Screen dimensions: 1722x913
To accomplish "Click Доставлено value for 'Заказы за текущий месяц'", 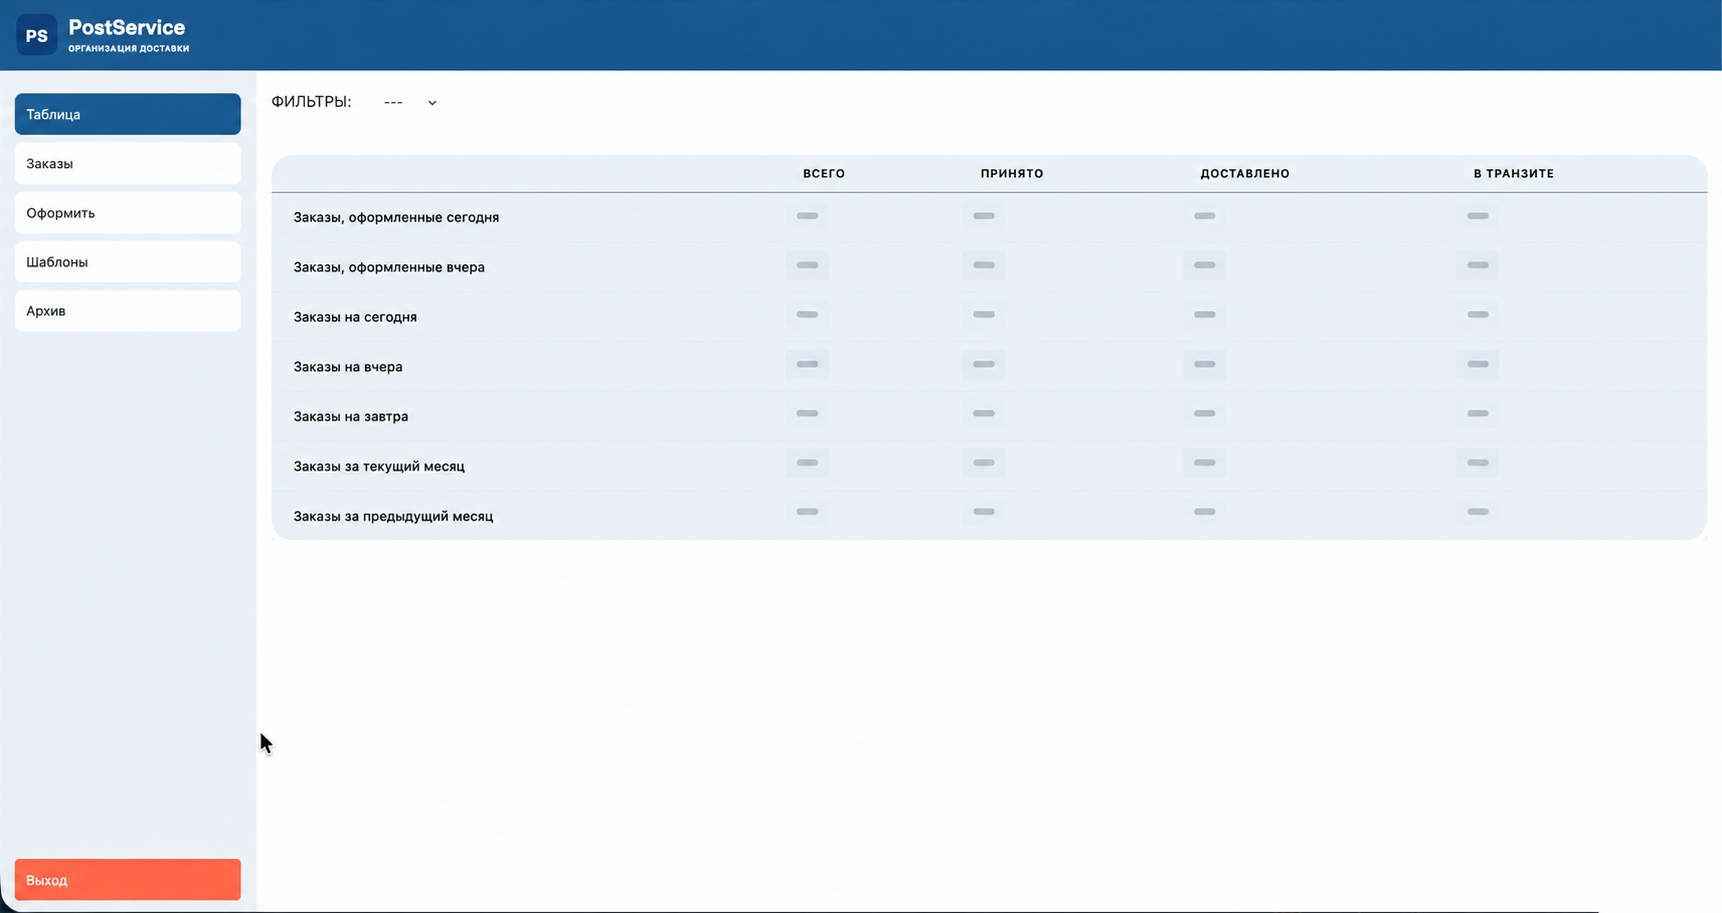I will (1204, 463).
